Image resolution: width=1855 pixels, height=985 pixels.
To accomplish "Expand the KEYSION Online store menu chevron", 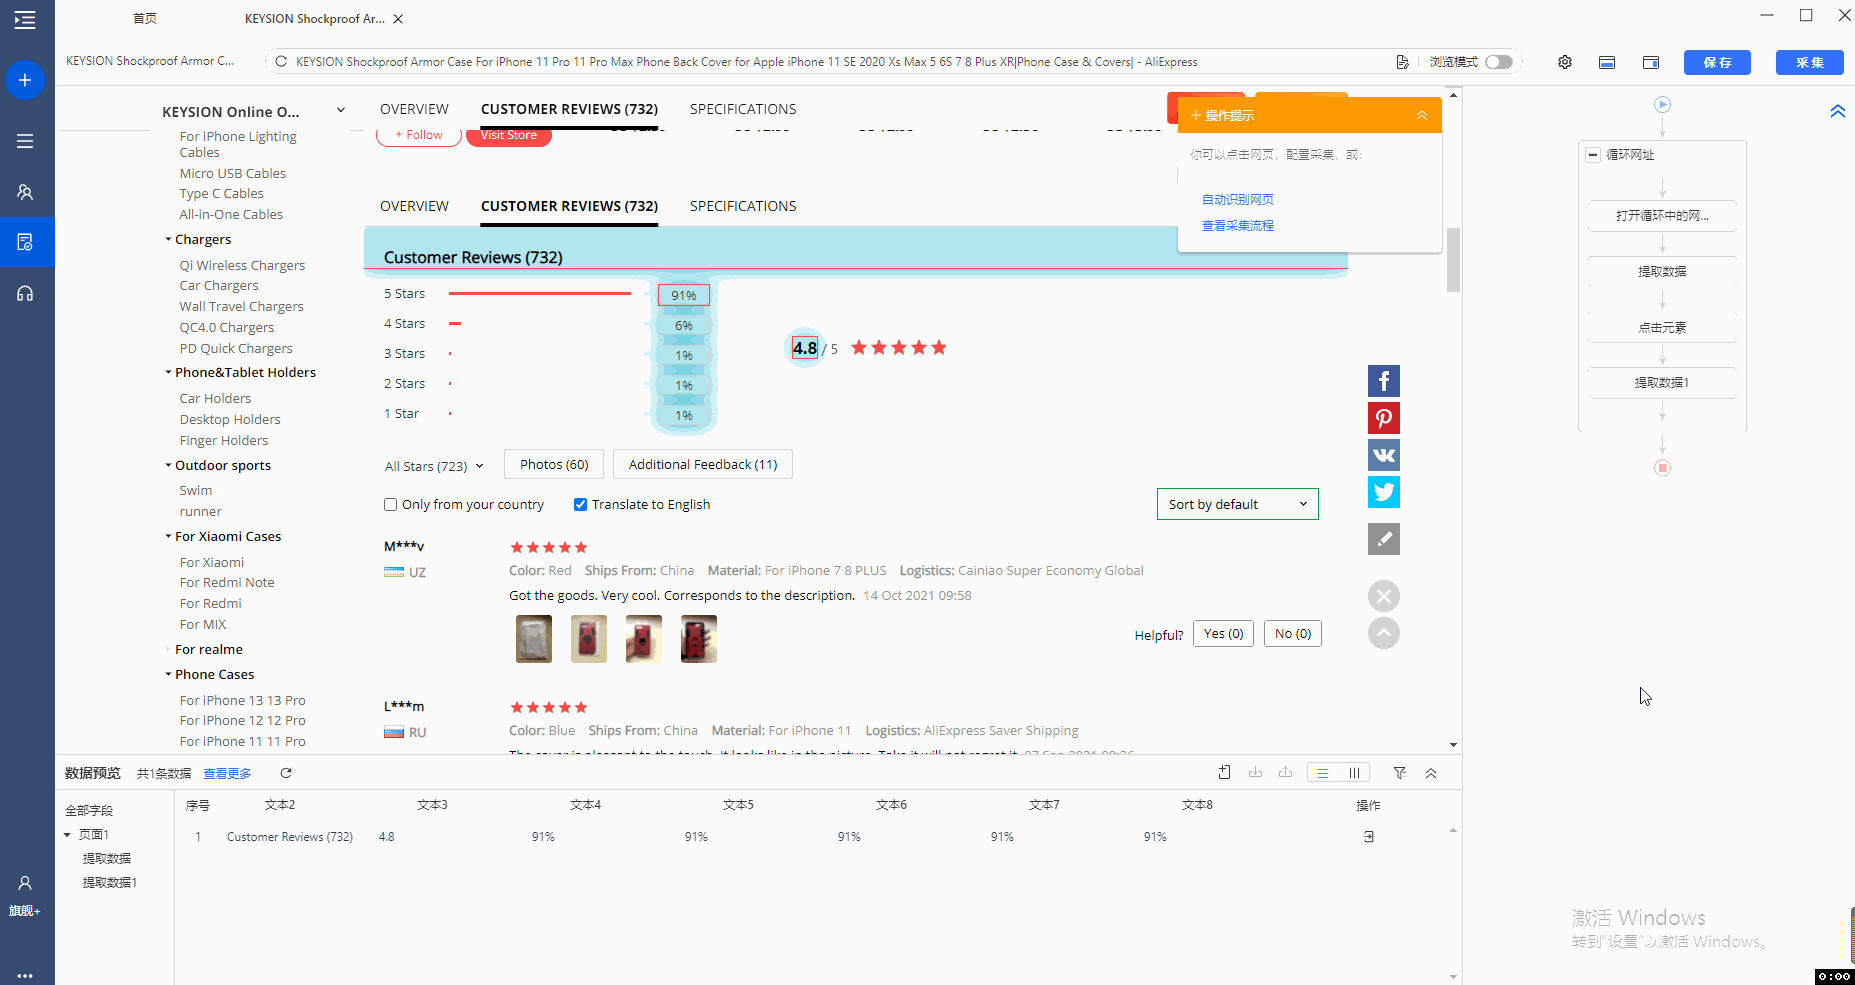I will pyautogui.click(x=341, y=111).
